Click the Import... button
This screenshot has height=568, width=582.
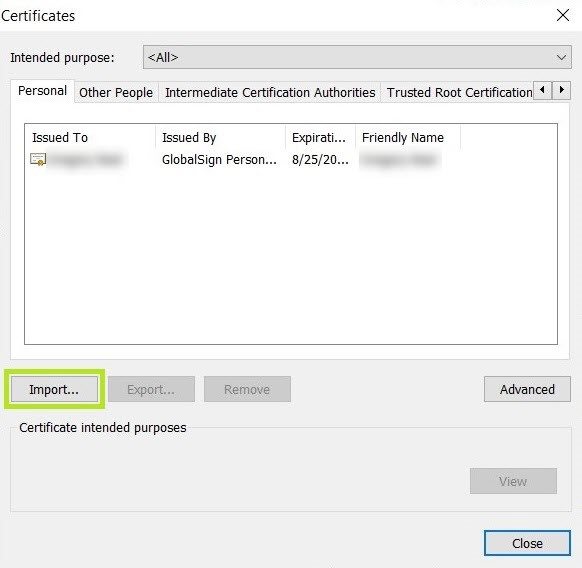(x=54, y=389)
